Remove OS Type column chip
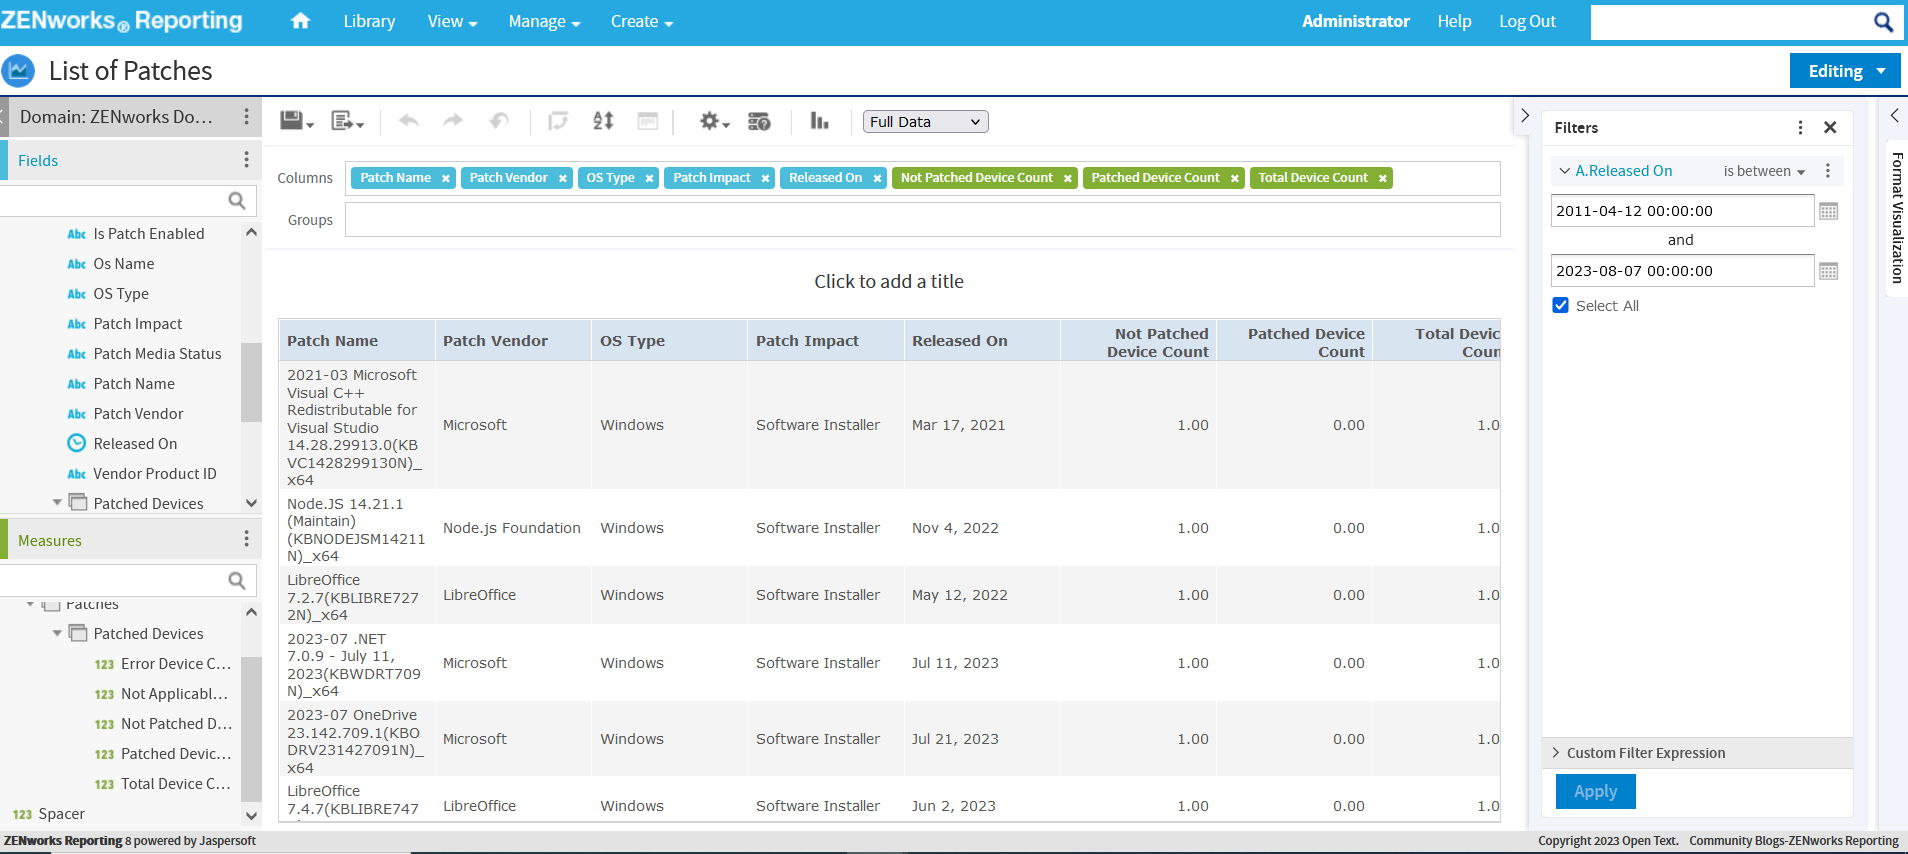Screen dimensions: 1908x854 649,178
